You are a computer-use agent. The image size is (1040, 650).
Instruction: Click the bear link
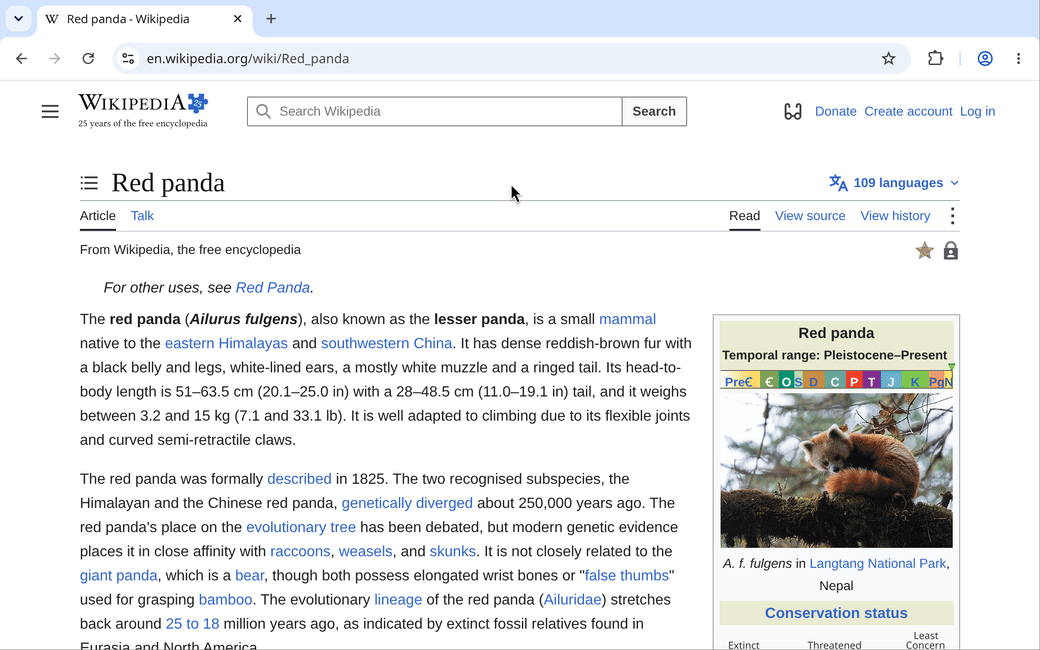[x=249, y=576]
